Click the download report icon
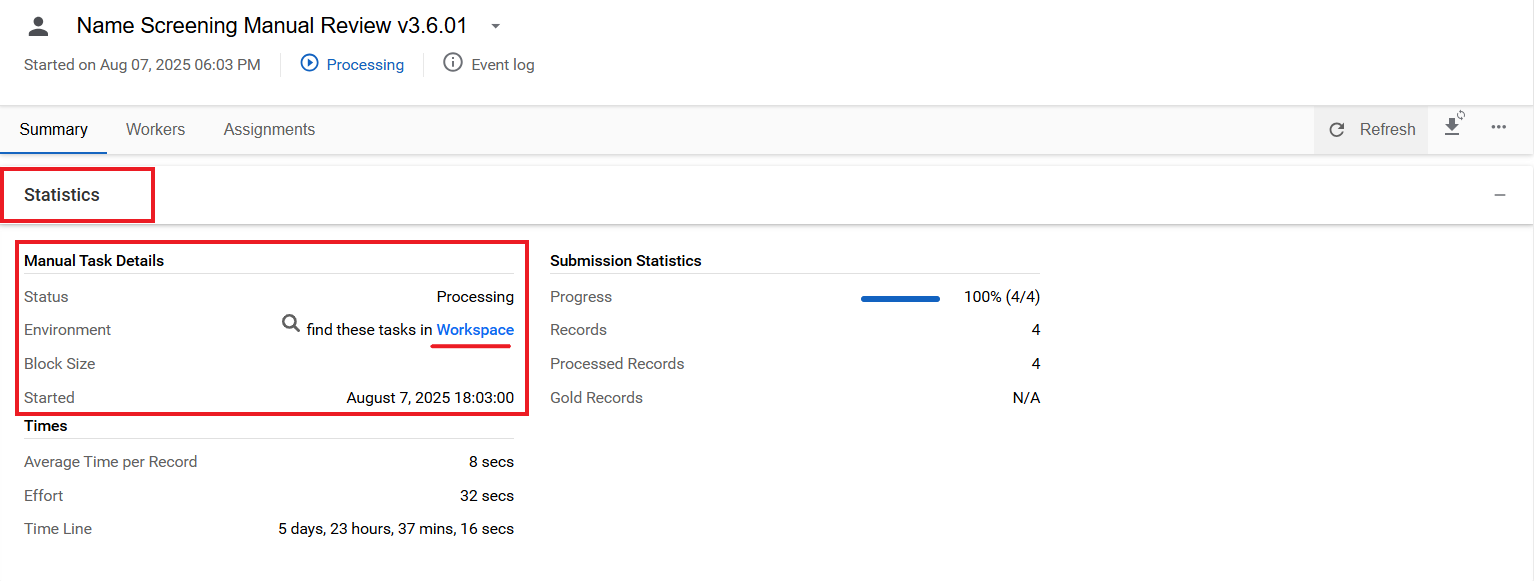 point(1453,126)
